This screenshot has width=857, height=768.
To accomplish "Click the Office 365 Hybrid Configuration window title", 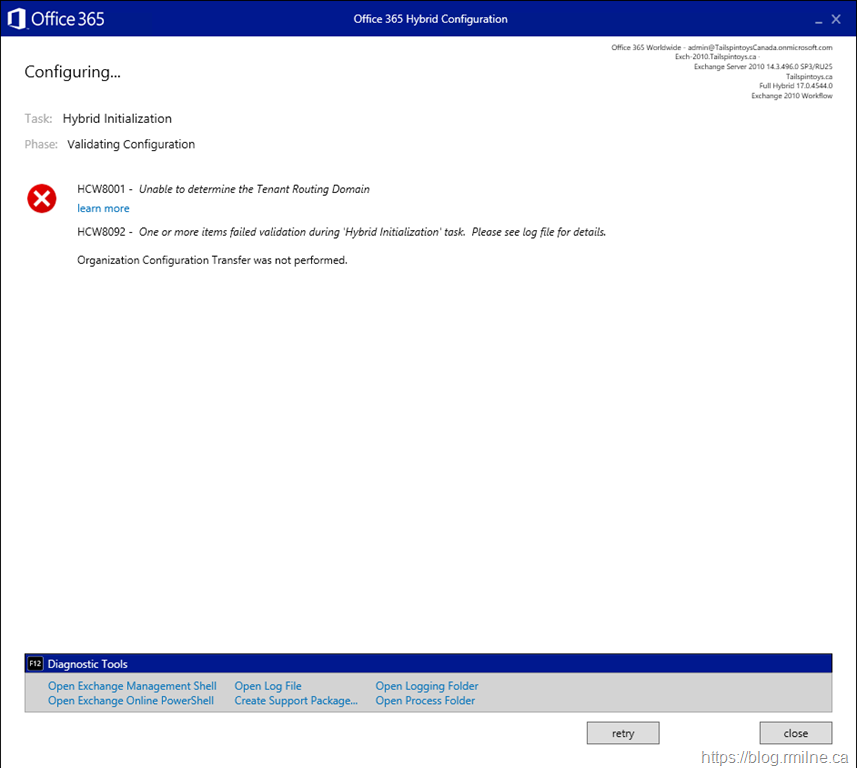I will (430, 19).
